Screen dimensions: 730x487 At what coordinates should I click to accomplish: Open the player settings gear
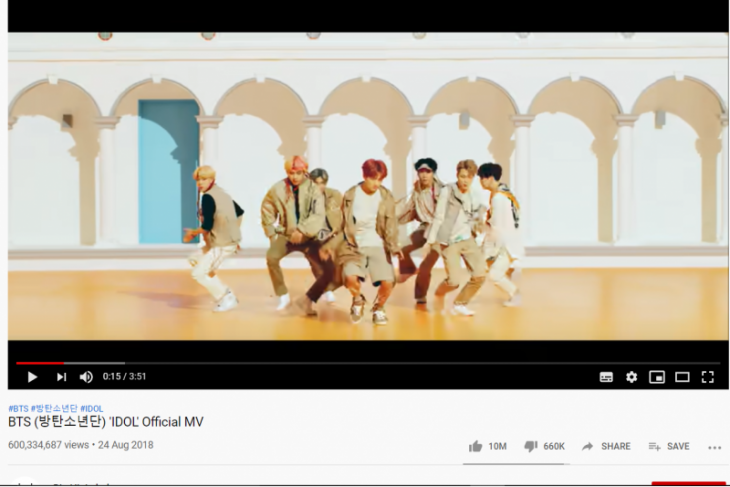tap(631, 377)
